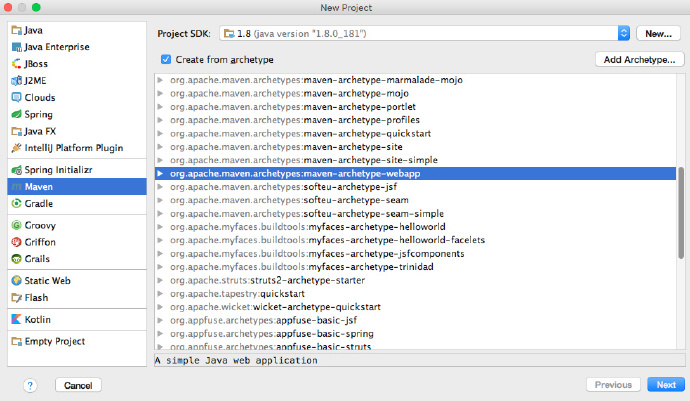This screenshot has height=401, width=690.
Task: Click the Java FX folder icon
Action: pyautogui.click(x=17, y=131)
